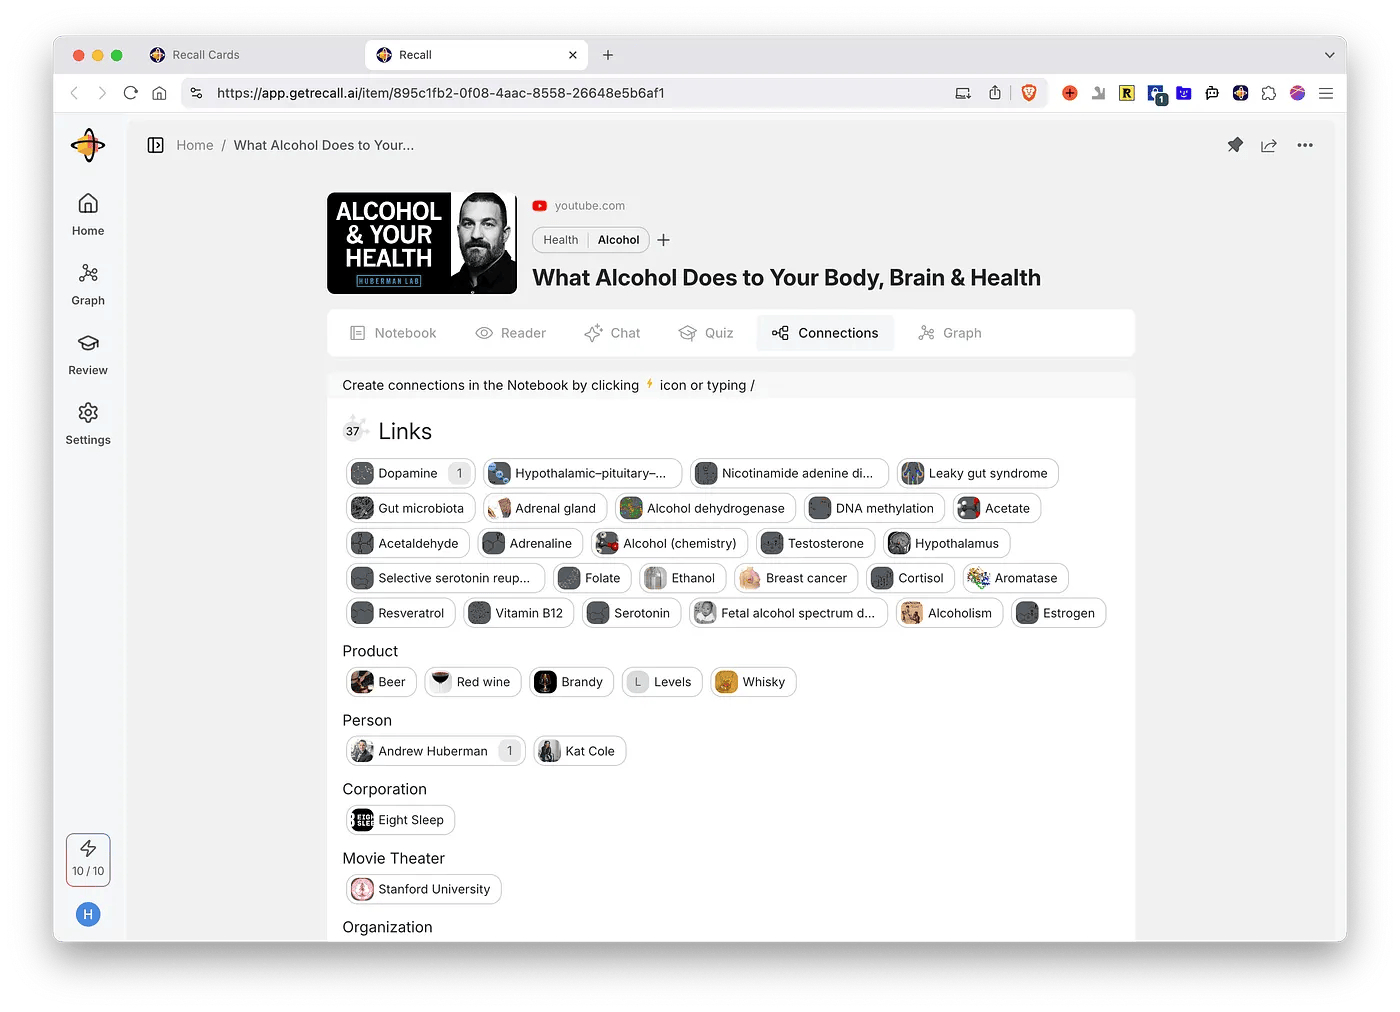
Task: Click the lightning 10/10 usage indicator
Action: point(88,859)
